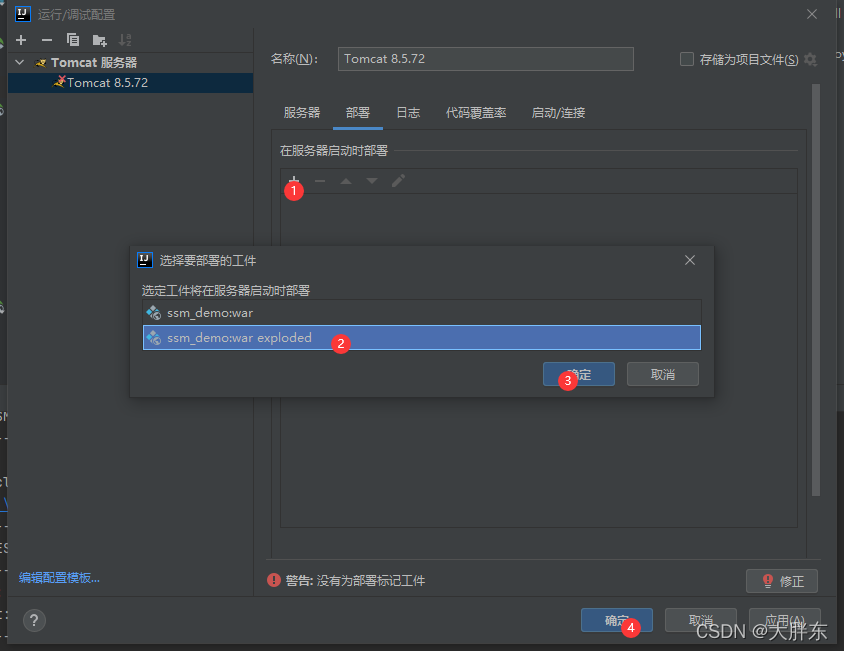This screenshot has height=651, width=844.
Task: Open help with question mark button
Action: (34, 620)
